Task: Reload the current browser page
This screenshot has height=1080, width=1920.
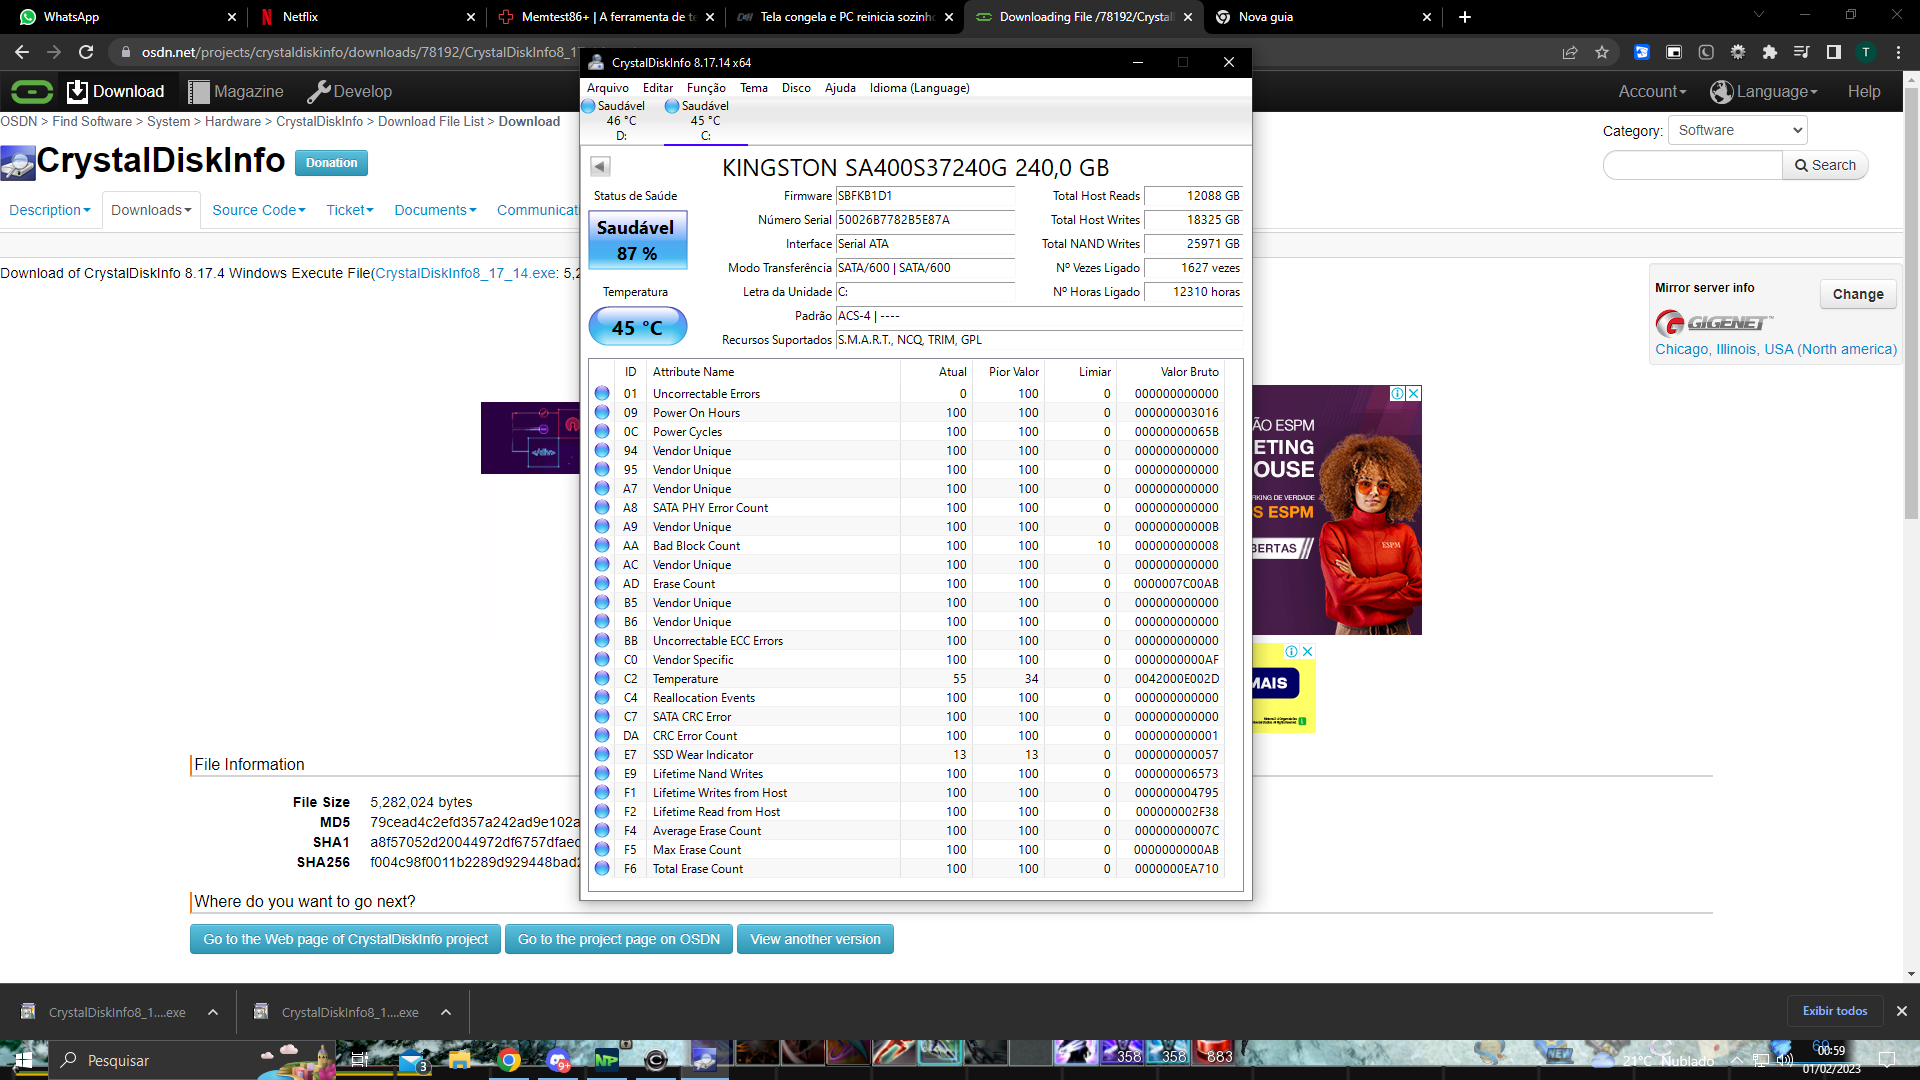Action: (x=86, y=52)
